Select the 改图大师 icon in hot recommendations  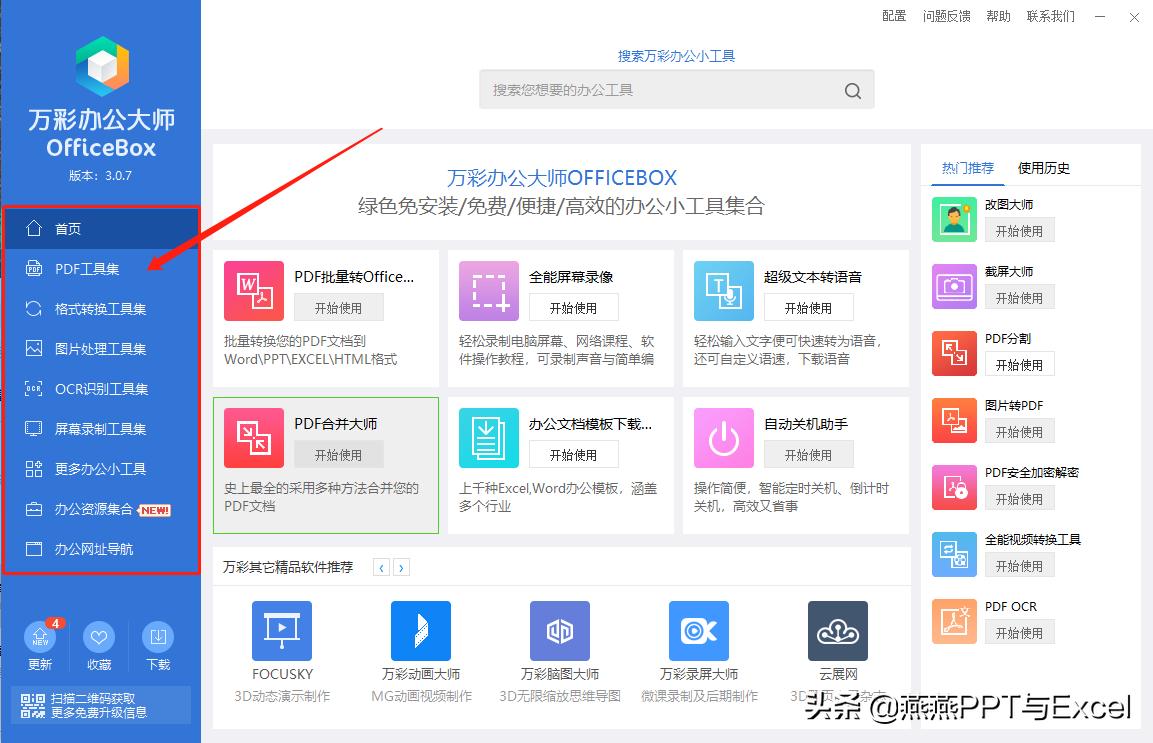pyautogui.click(x=953, y=217)
